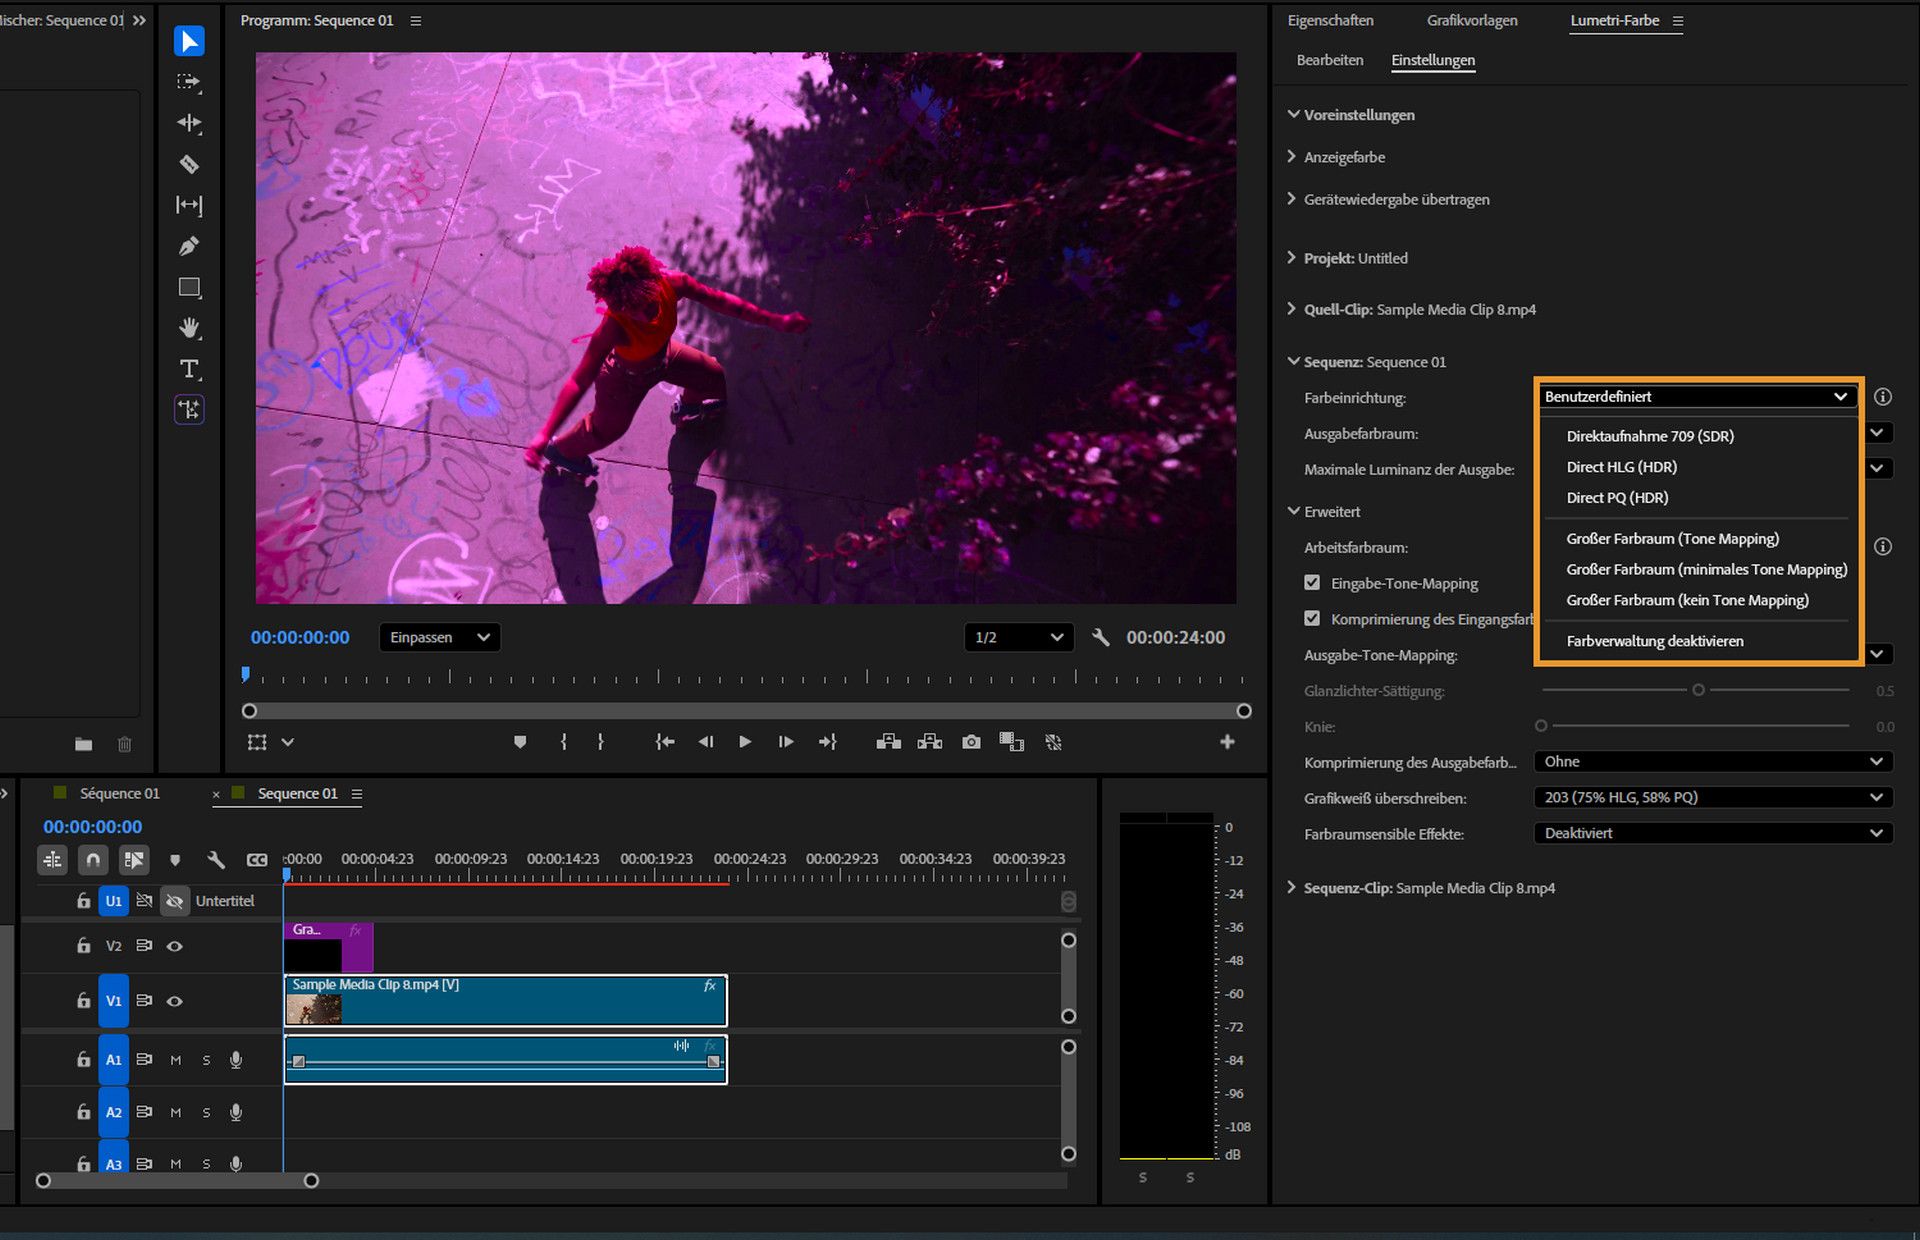This screenshot has width=1920, height=1240.
Task: Open program monitor wrench settings
Action: click(x=1100, y=637)
